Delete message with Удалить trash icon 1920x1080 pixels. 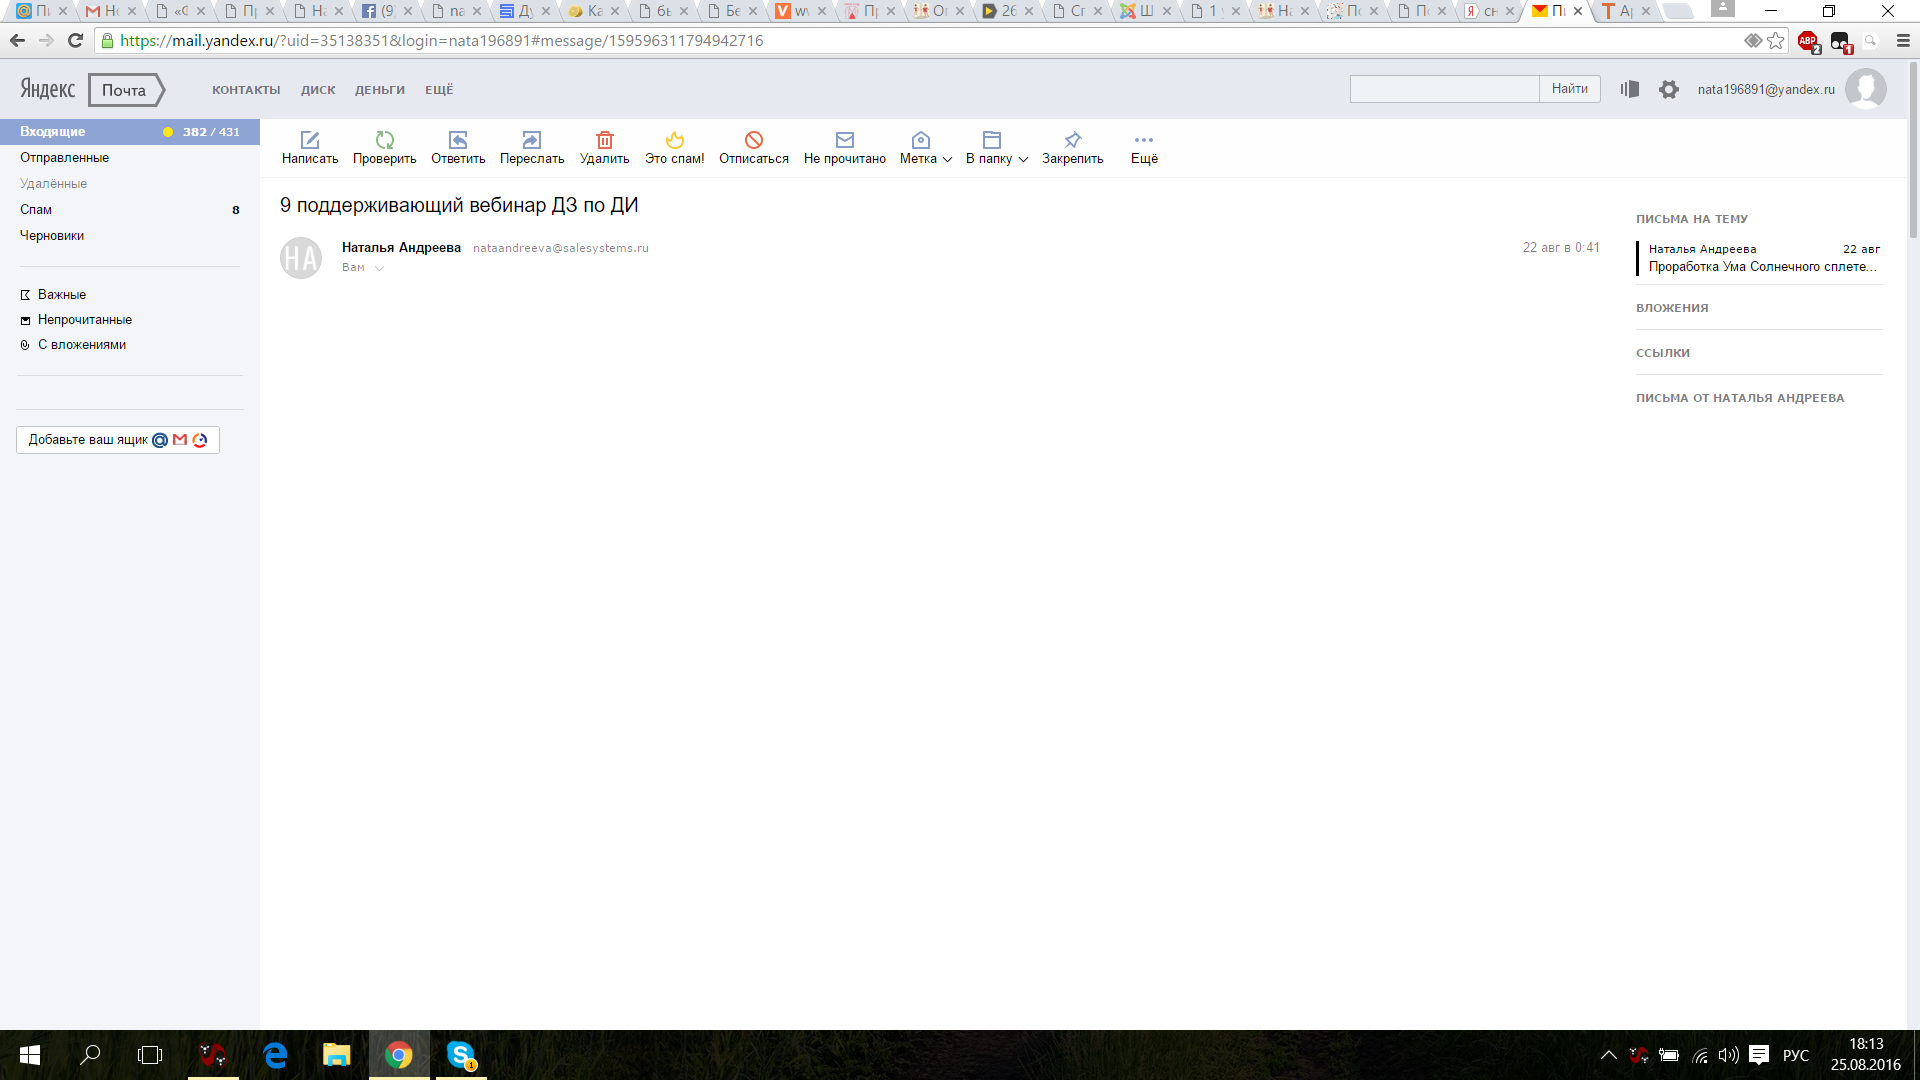point(604,140)
